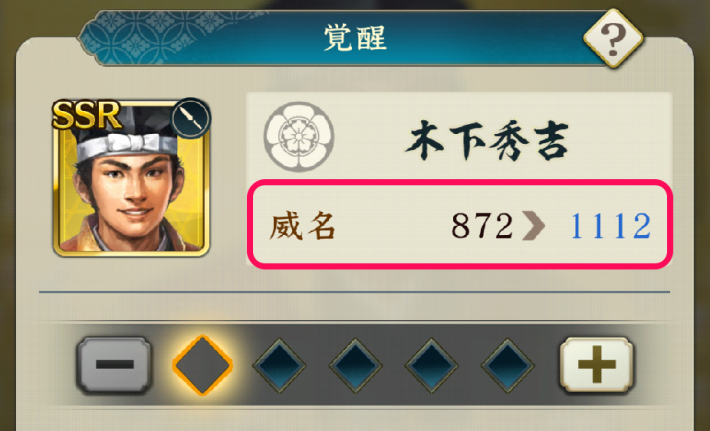Increase awakening level with plus button

[596, 364]
